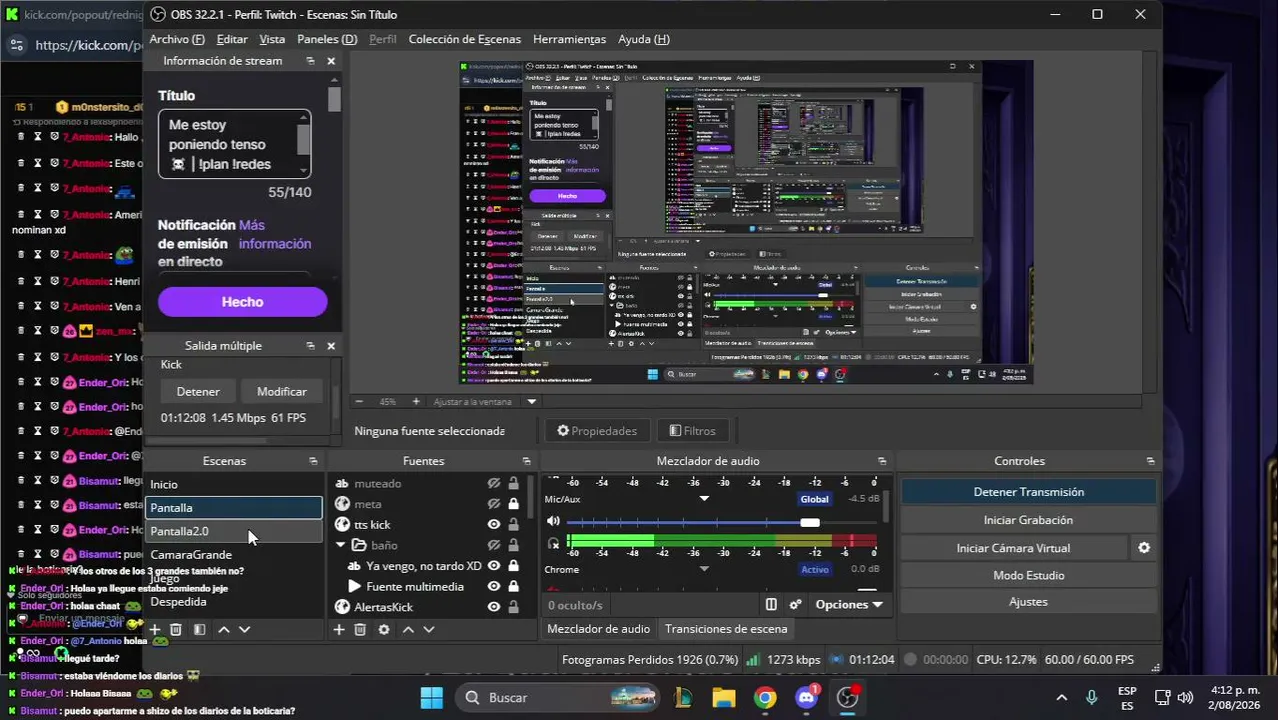Click Iniciar Grabación button

click(x=1028, y=520)
